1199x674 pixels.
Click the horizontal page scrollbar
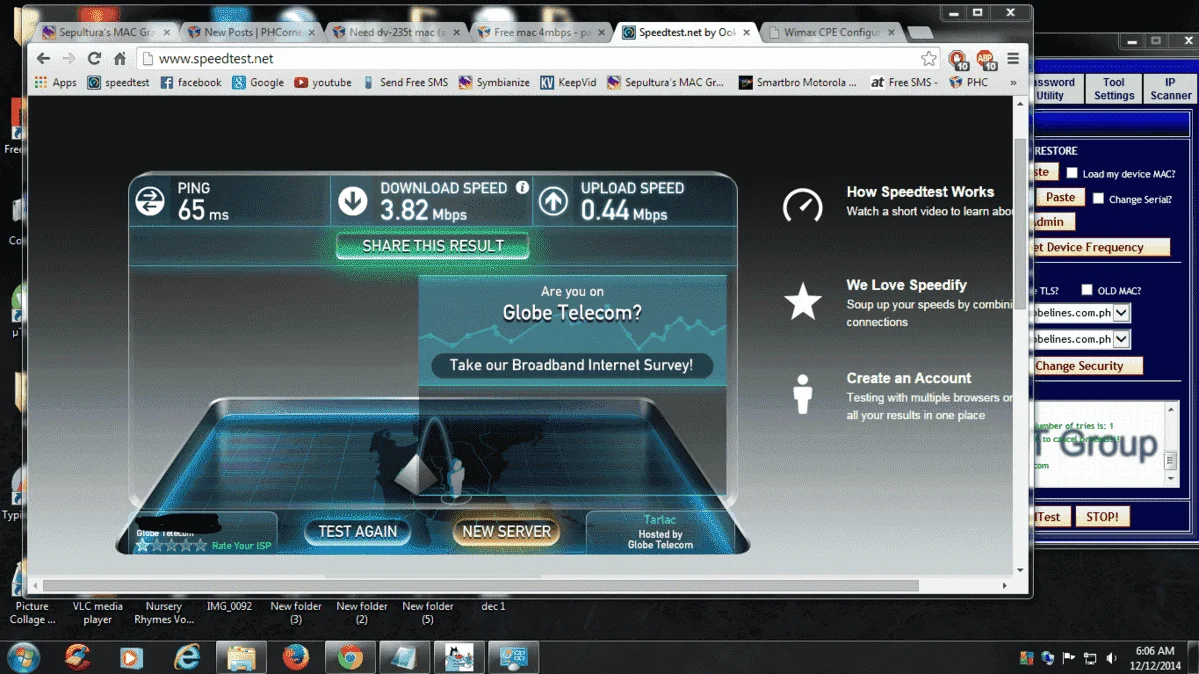pos(481,585)
